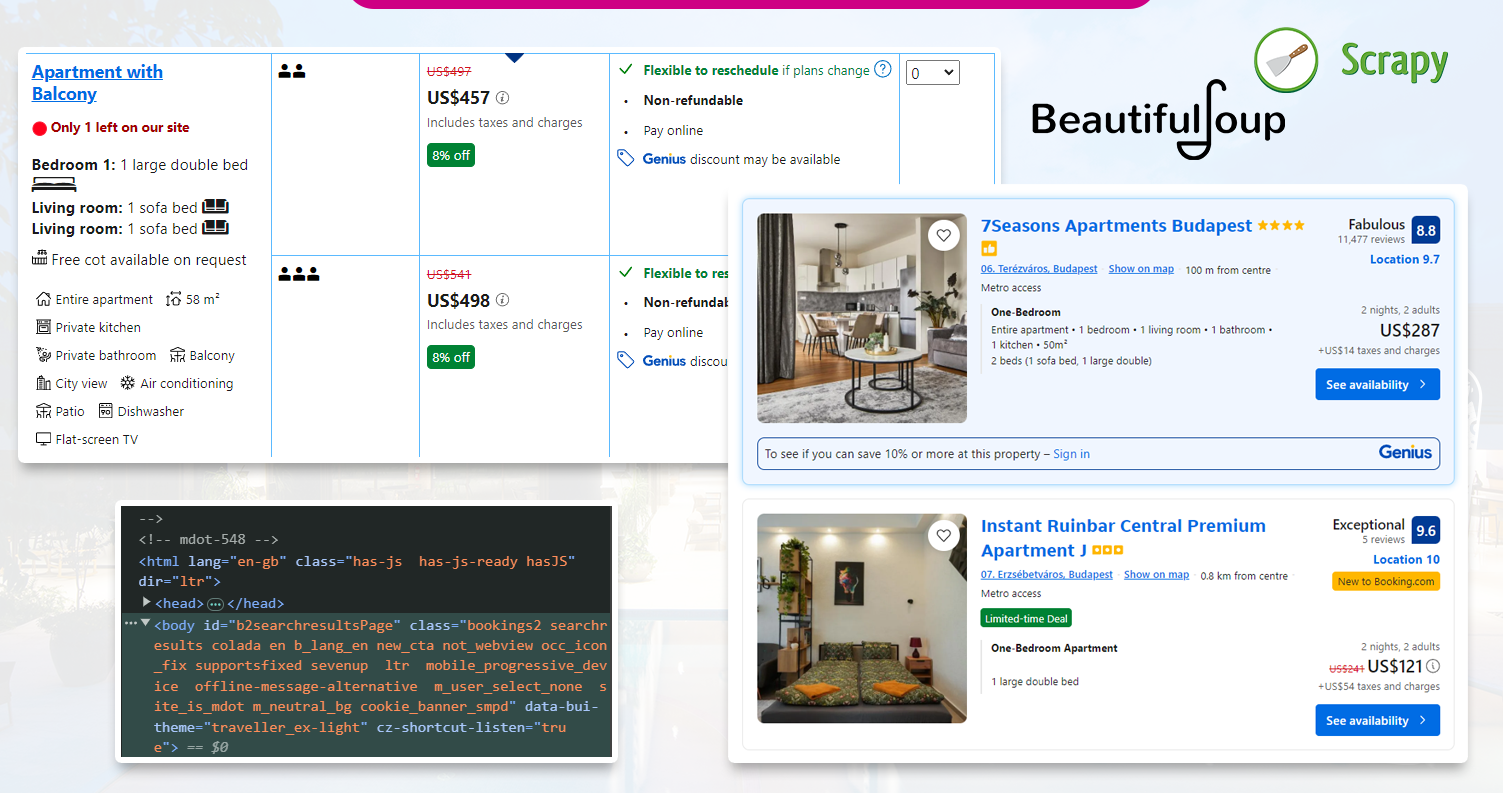
Task: Expand the head element disclosure triangle
Action: [x=148, y=603]
